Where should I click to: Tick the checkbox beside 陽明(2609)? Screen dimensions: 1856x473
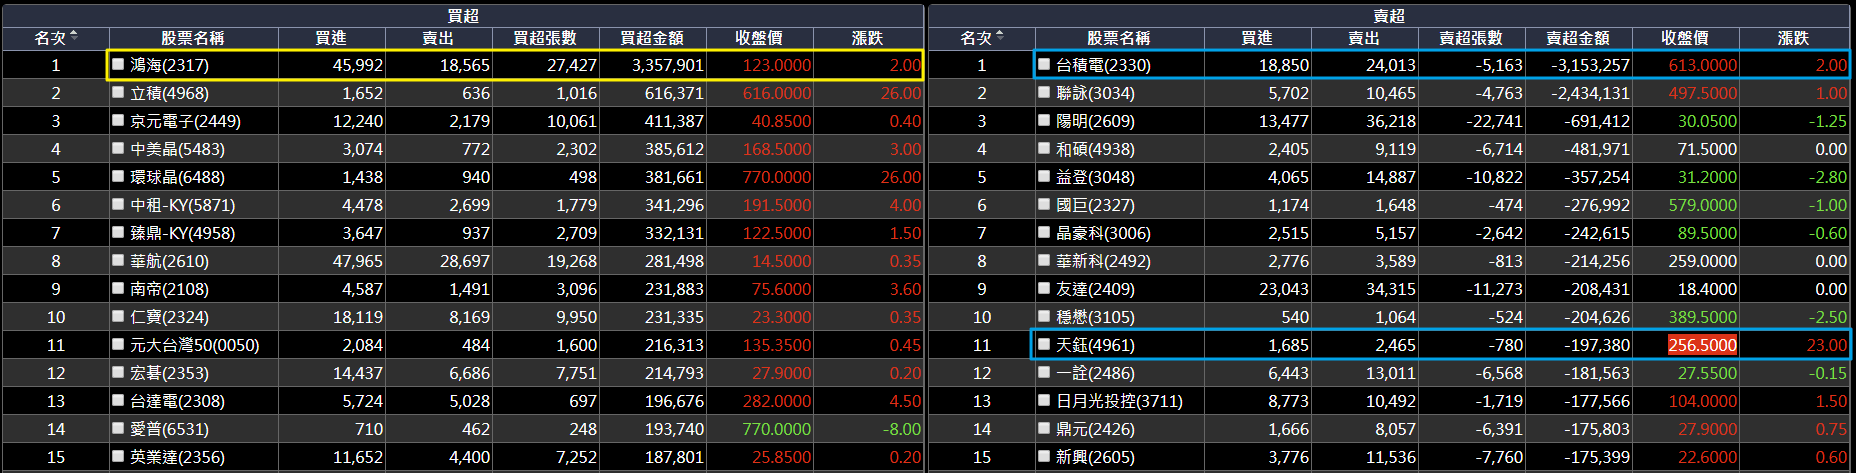pos(1045,120)
